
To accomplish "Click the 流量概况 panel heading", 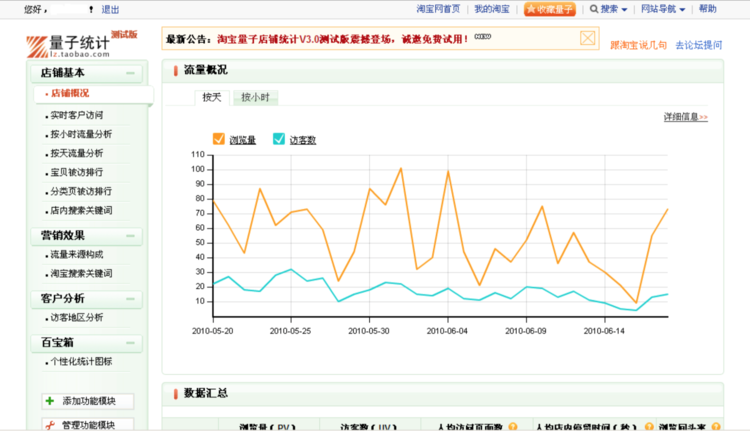I will 206,70.
